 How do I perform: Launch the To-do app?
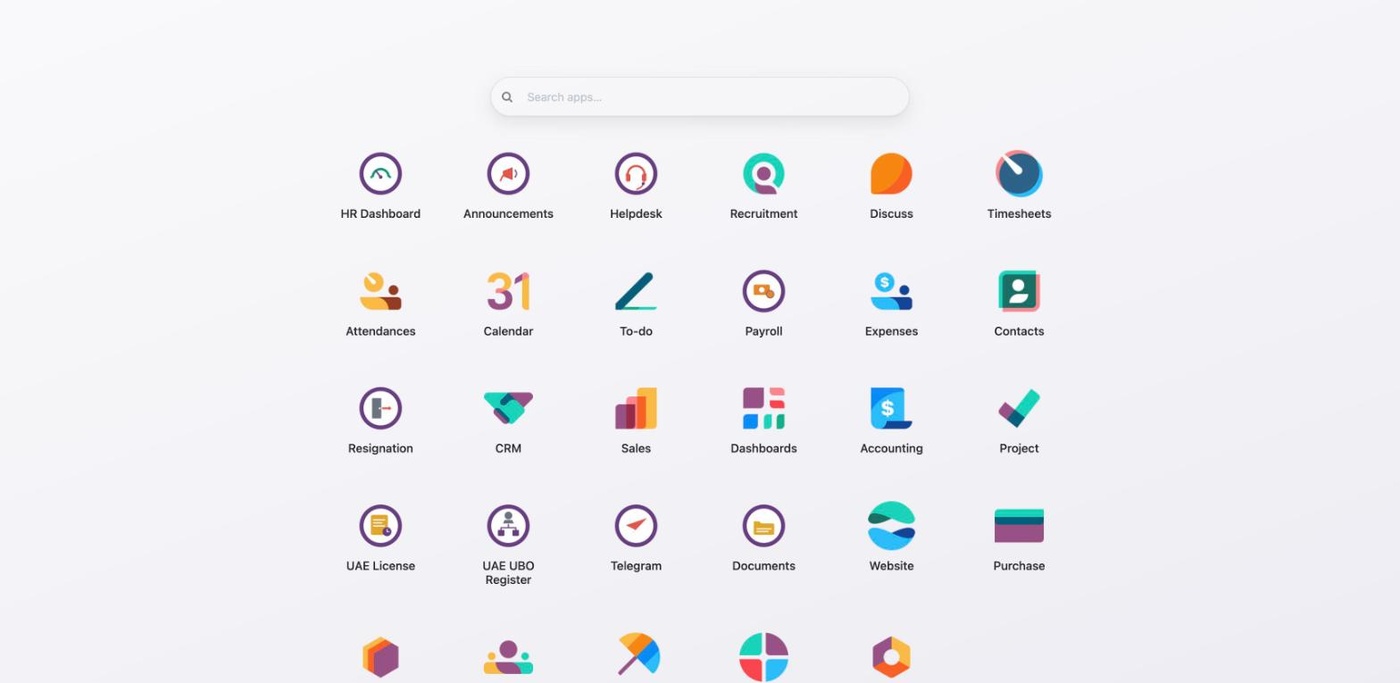tap(636, 291)
